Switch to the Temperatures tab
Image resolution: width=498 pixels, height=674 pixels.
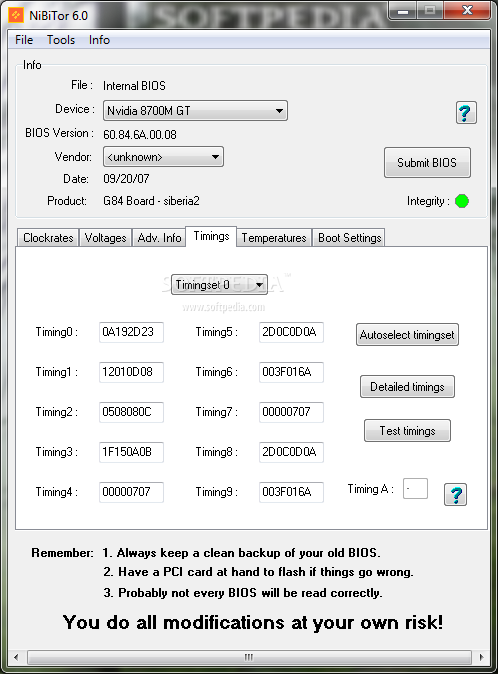pyautogui.click(x=274, y=238)
